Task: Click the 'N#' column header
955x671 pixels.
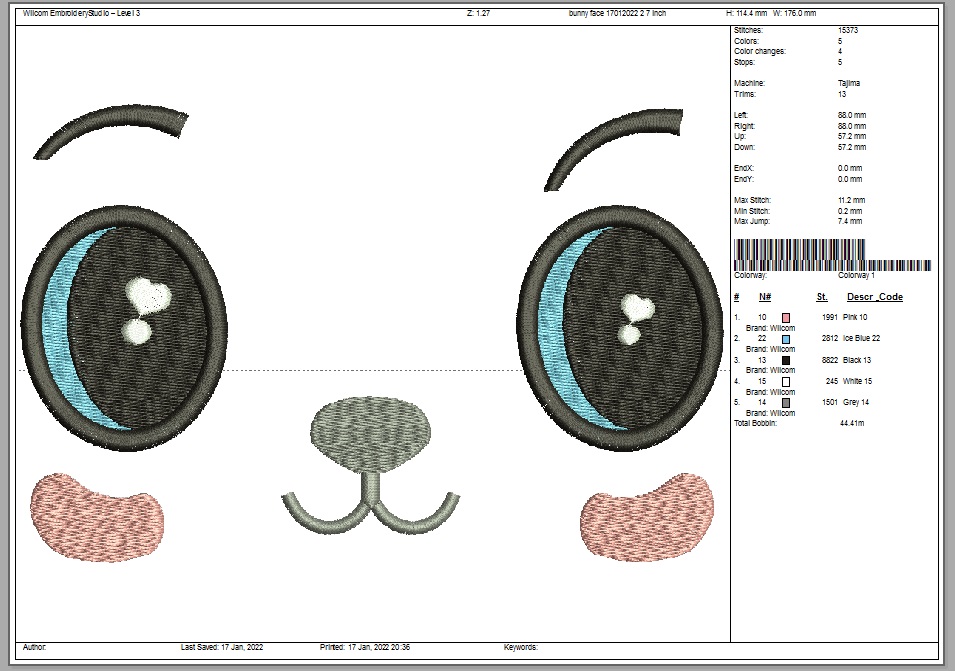Action: [x=764, y=297]
